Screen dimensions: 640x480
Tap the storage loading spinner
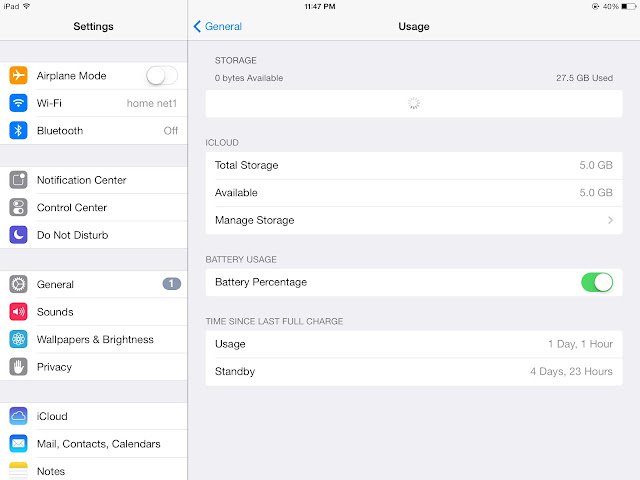click(x=413, y=103)
